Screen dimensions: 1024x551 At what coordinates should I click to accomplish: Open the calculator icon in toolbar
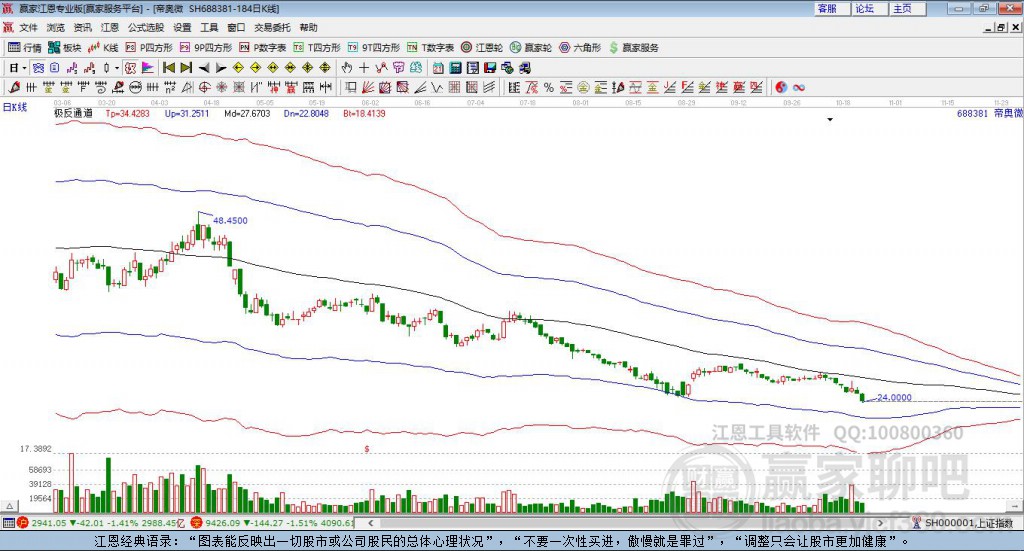tap(455, 68)
